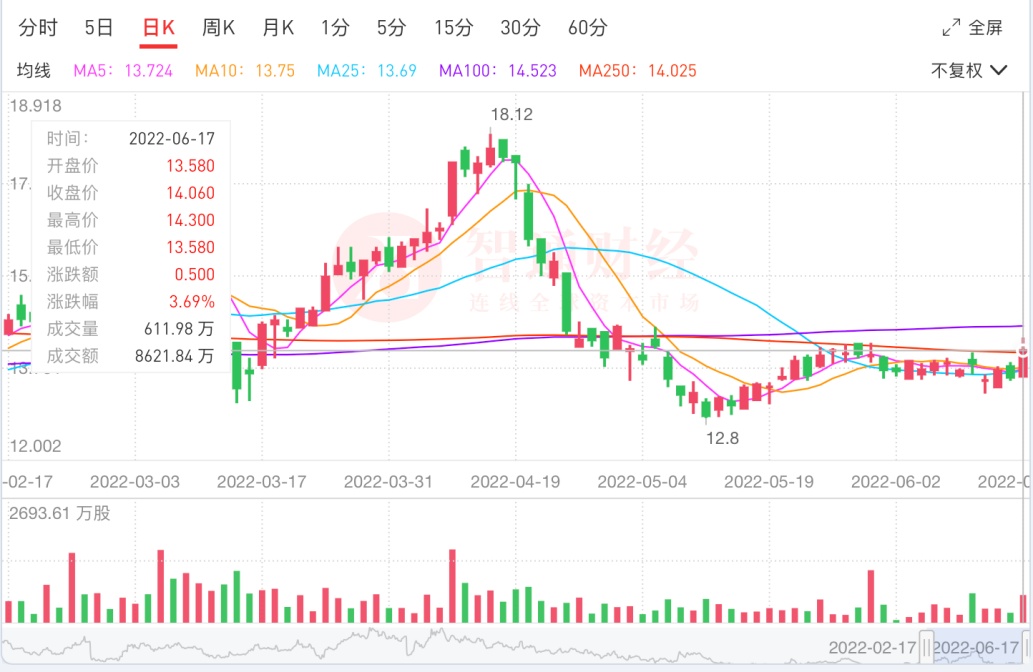
Task: Click the 2022-03-17 date axis label
Action: point(262,482)
